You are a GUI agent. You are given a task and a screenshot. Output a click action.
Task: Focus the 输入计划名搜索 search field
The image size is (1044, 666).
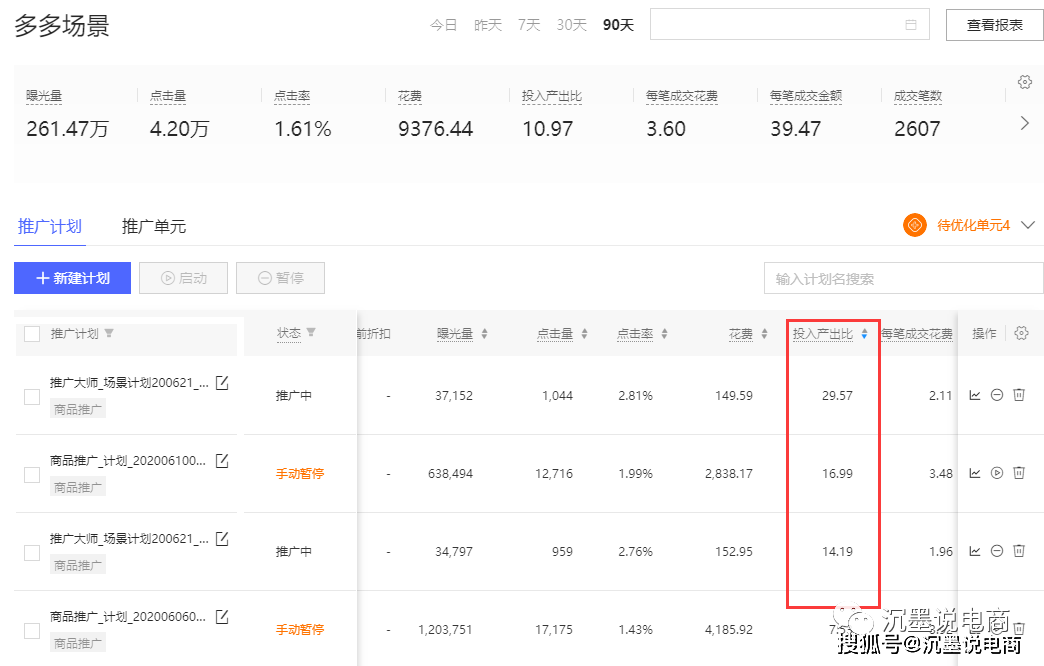896,279
